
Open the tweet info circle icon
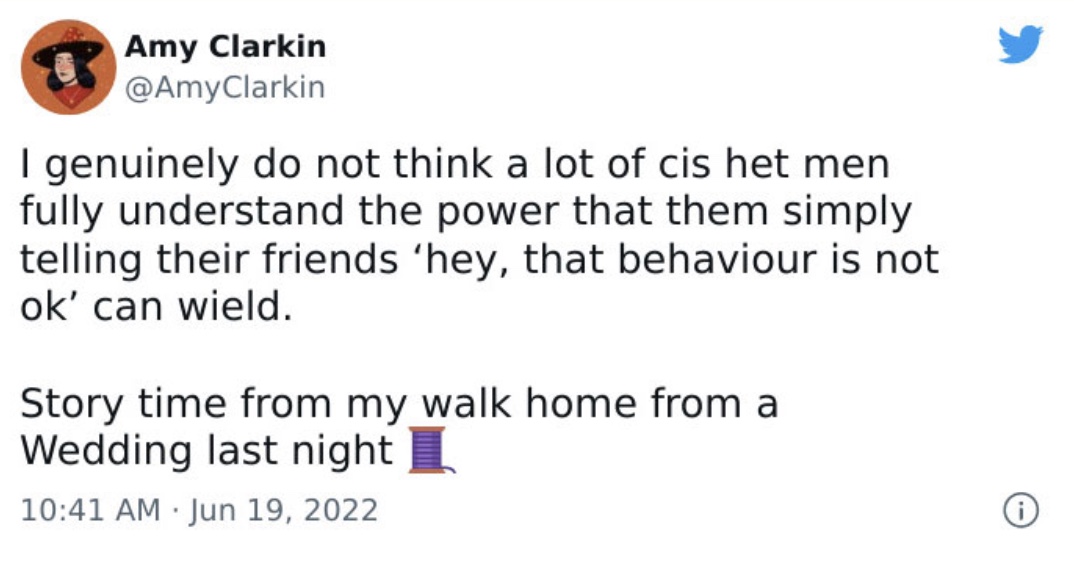1021,511
